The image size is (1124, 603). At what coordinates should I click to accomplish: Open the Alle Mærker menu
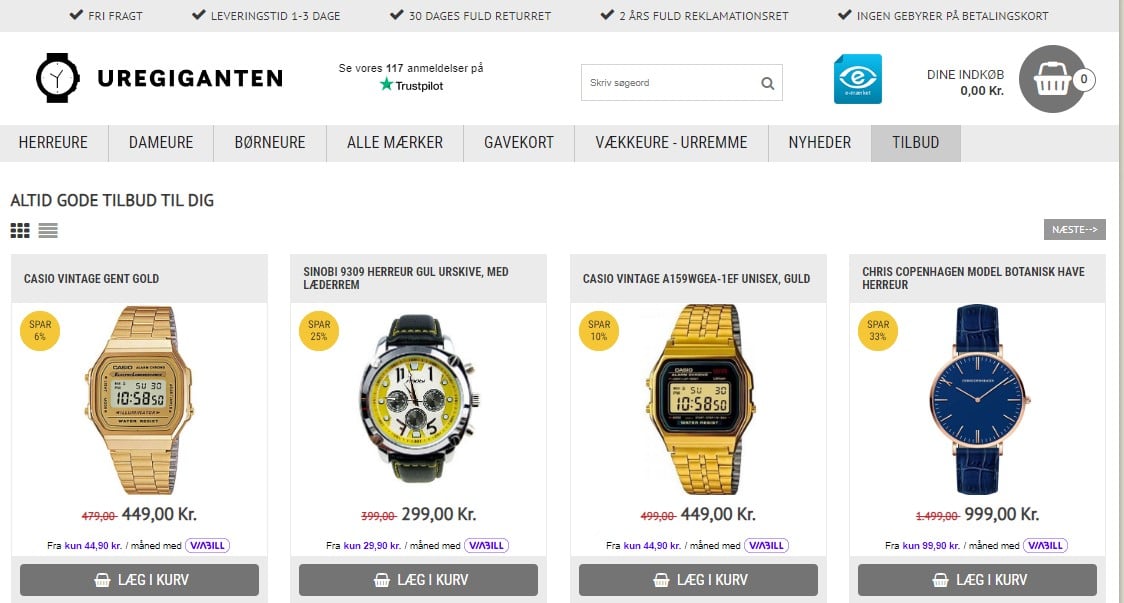[395, 143]
